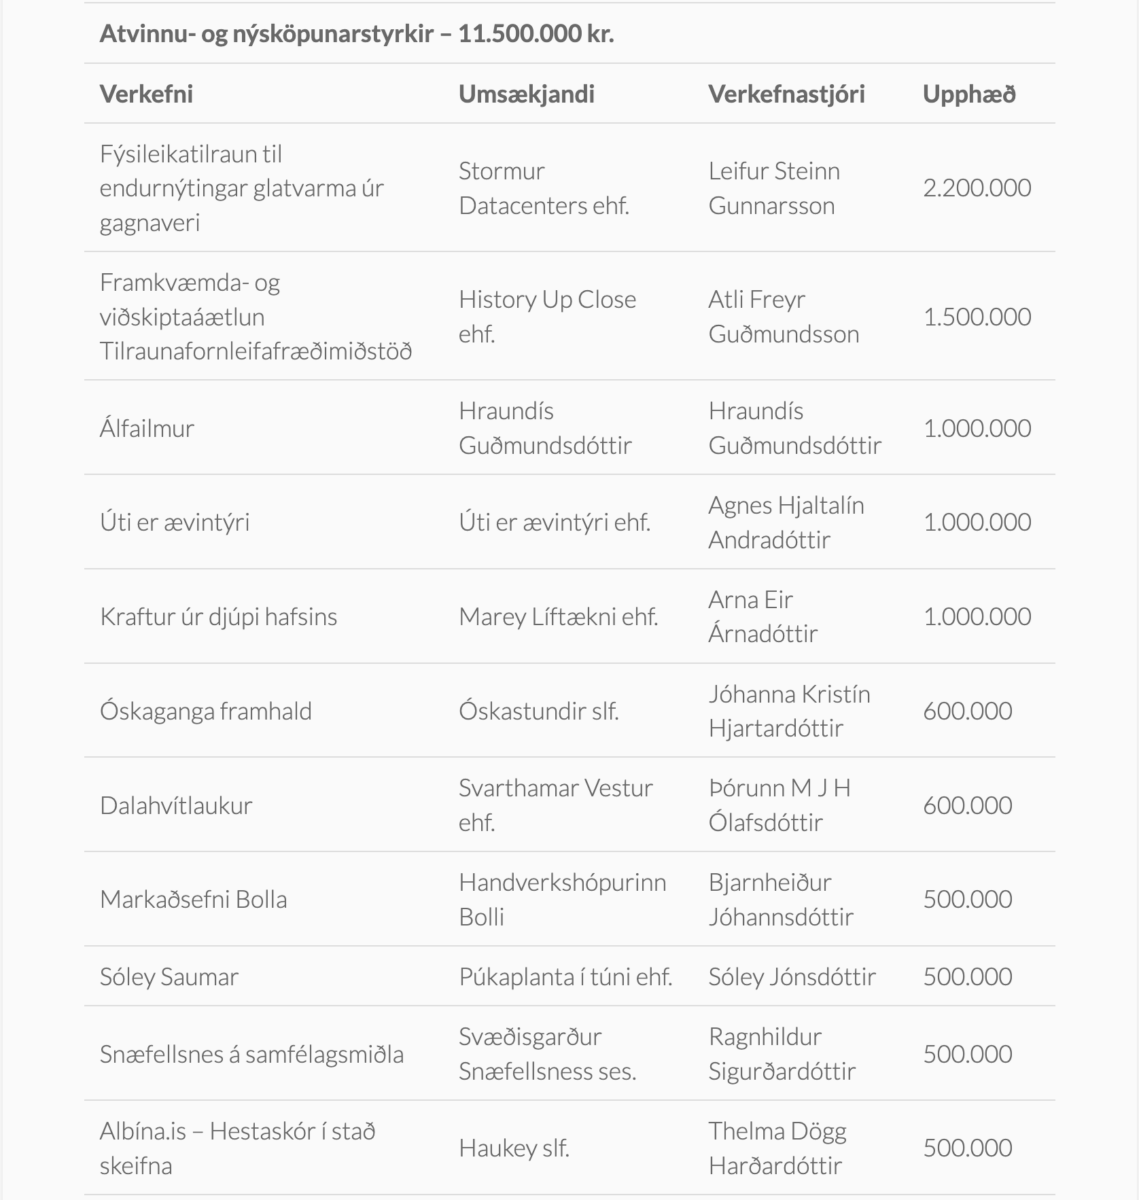Click the Álfailmur project name

click(147, 428)
